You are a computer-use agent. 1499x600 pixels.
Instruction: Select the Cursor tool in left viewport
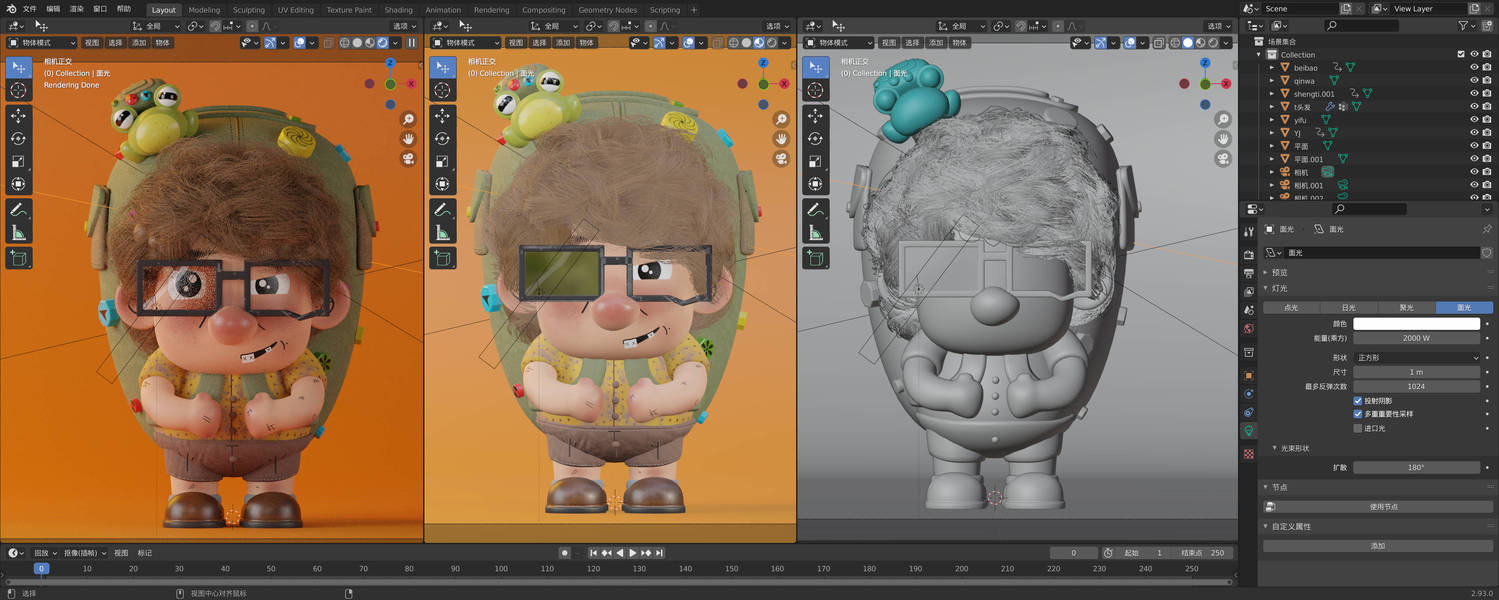(x=18, y=90)
